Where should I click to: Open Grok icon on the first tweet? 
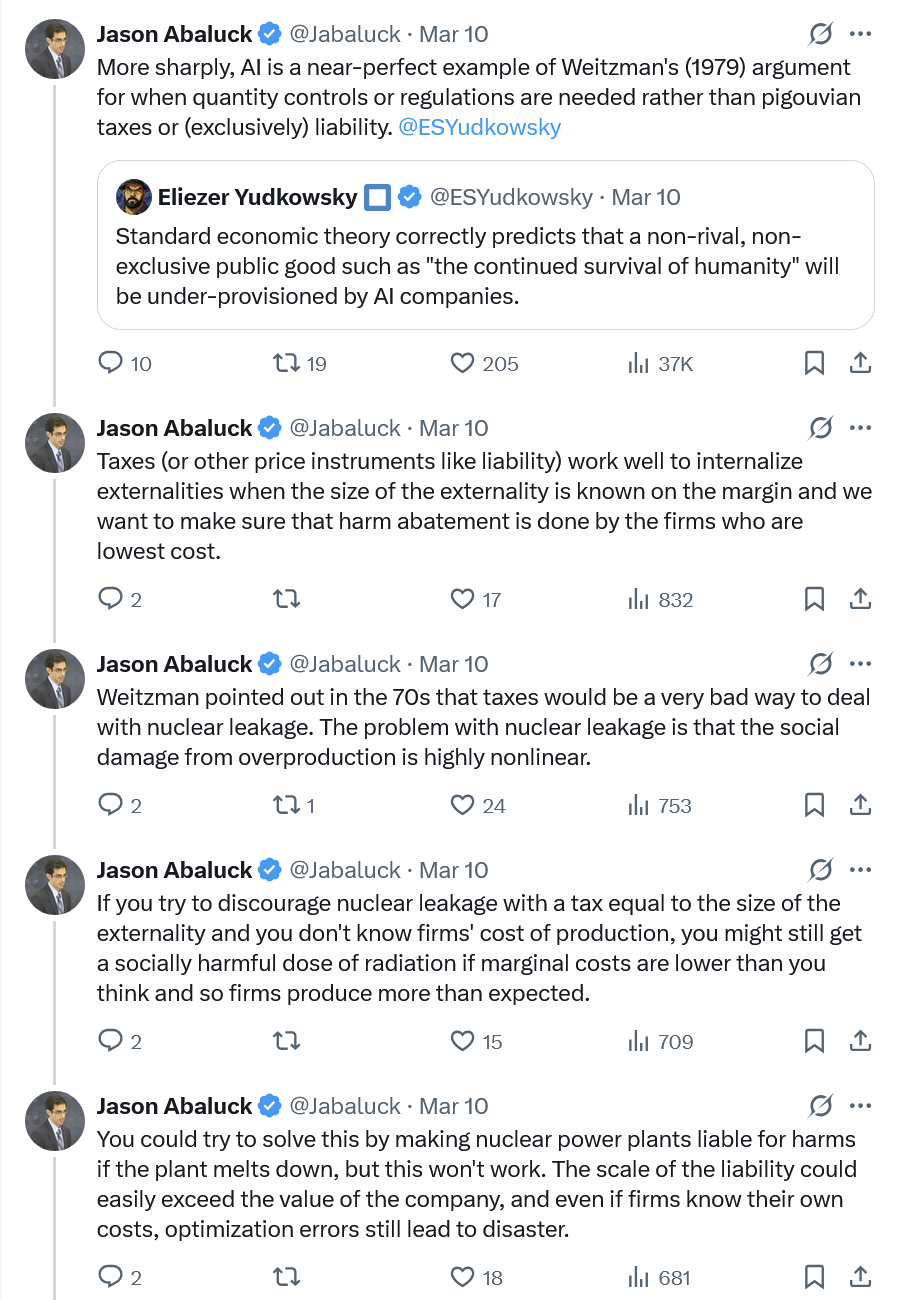(x=820, y=34)
